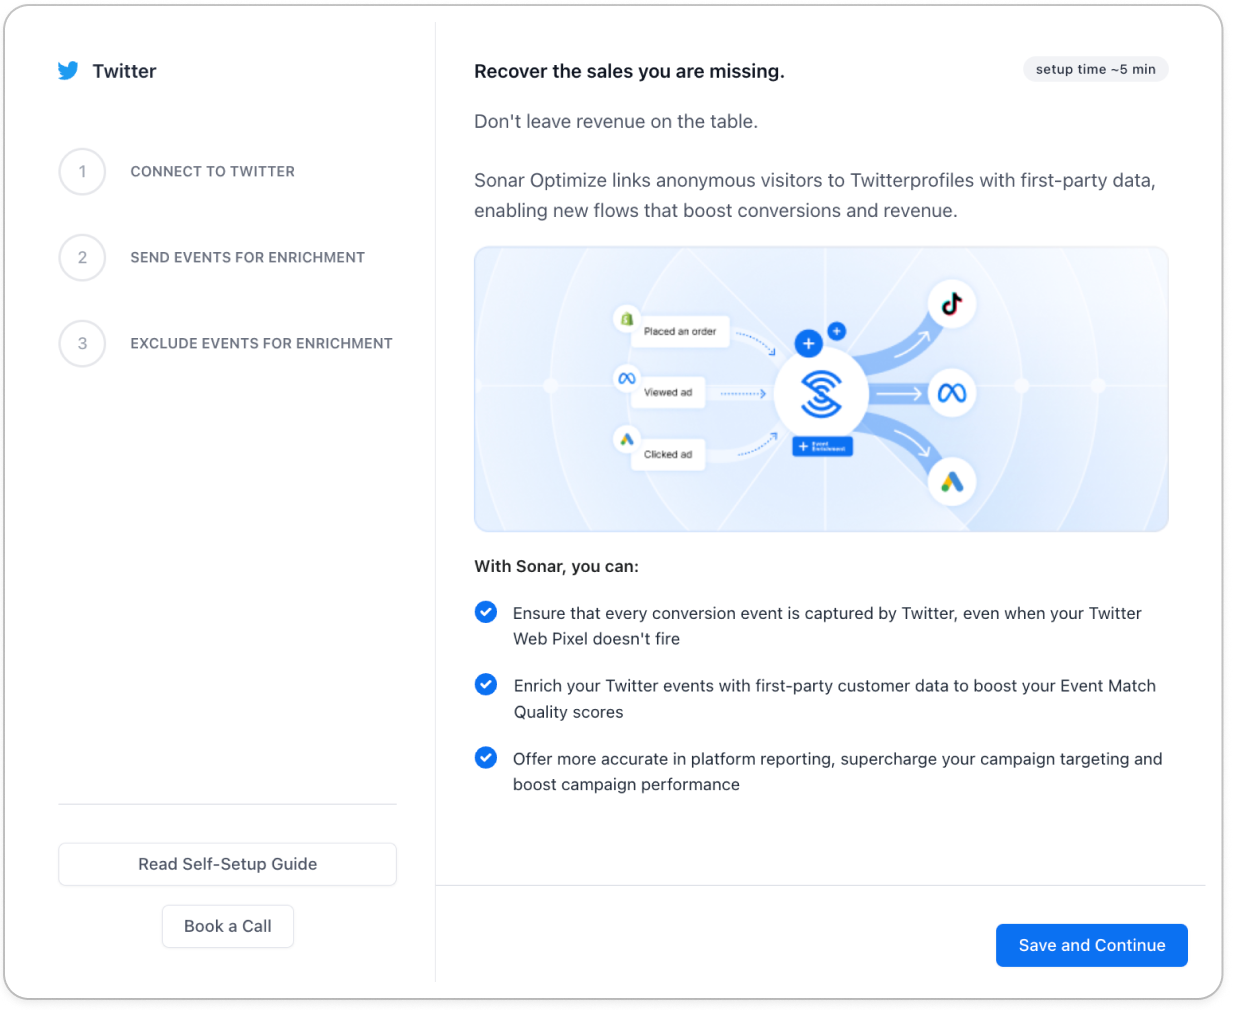1237x1010 pixels.
Task: Select step 2 circle icon
Action: click(x=82, y=258)
